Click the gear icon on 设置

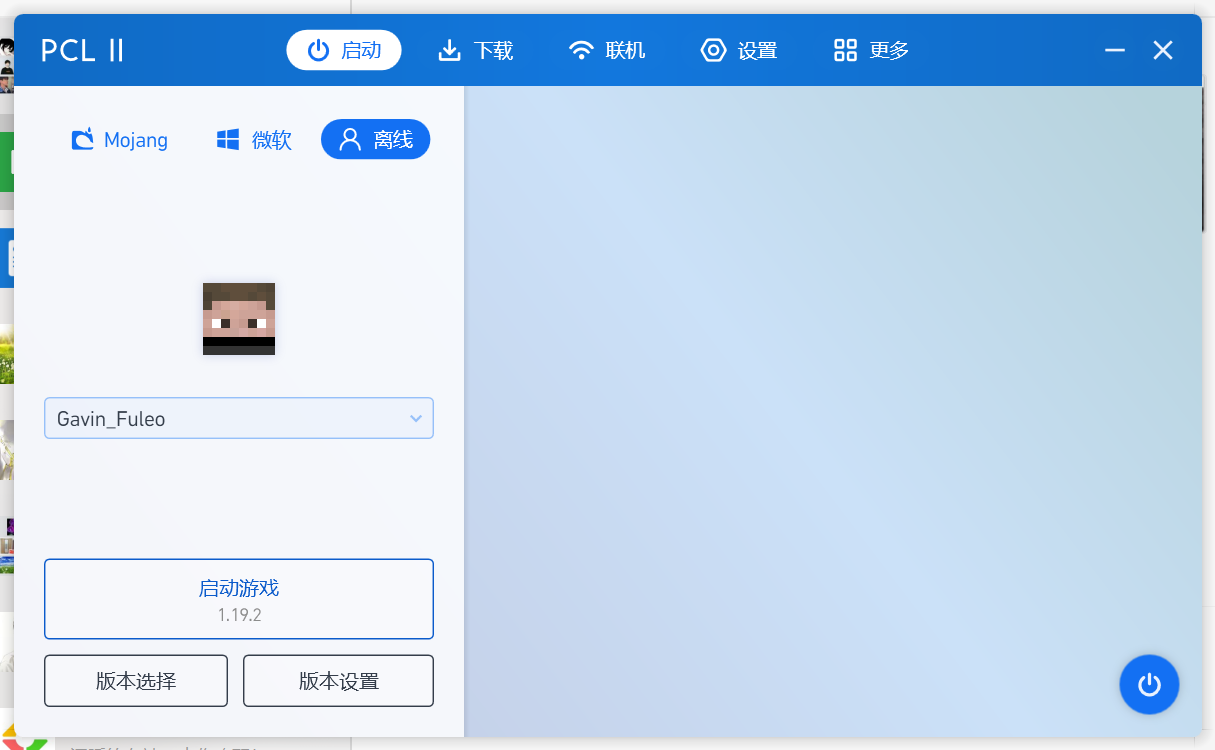(x=713, y=49)
